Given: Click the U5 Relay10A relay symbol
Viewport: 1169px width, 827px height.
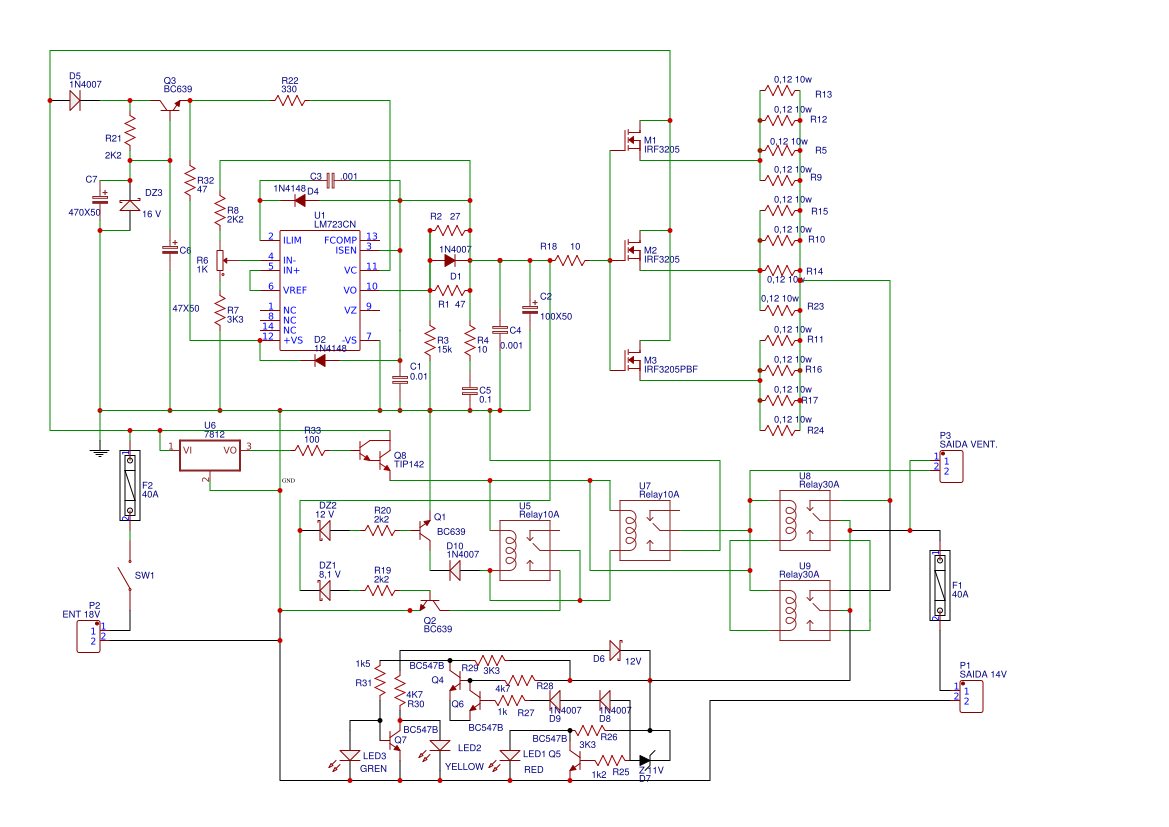Looking at the screenshot, I should click(x=525, y=550).
